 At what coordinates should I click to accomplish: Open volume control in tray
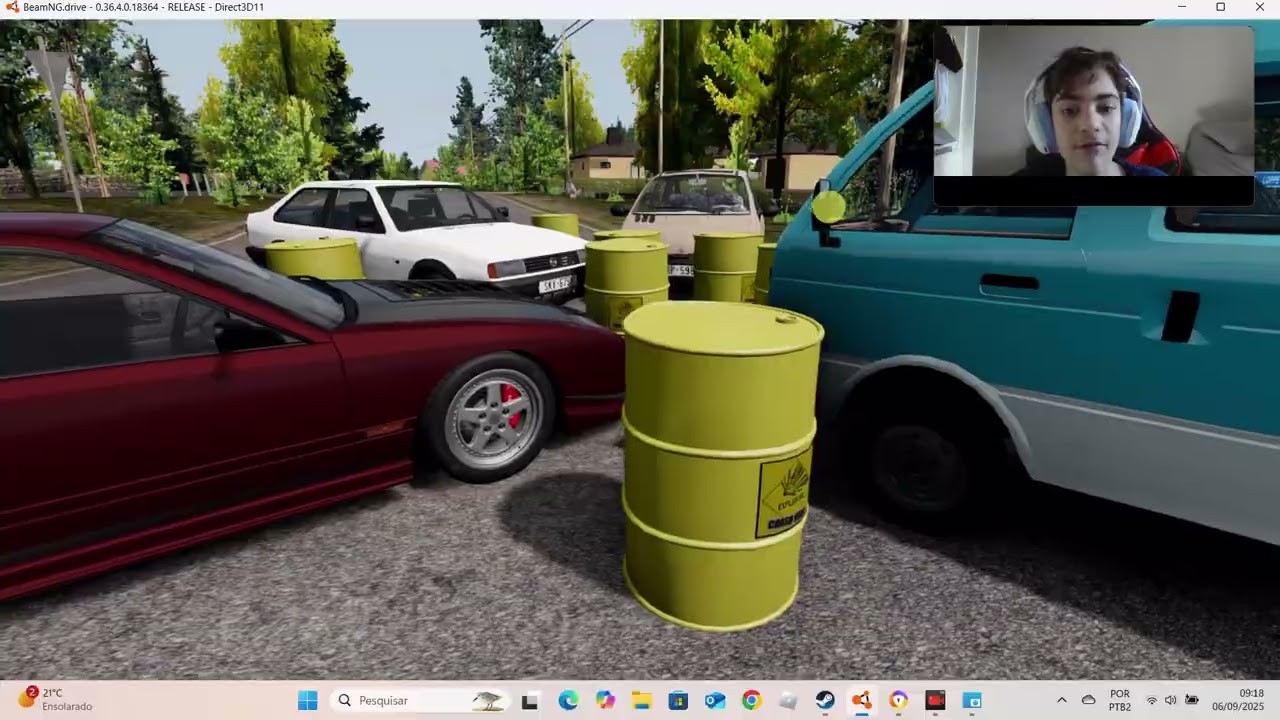[1171, 700]
